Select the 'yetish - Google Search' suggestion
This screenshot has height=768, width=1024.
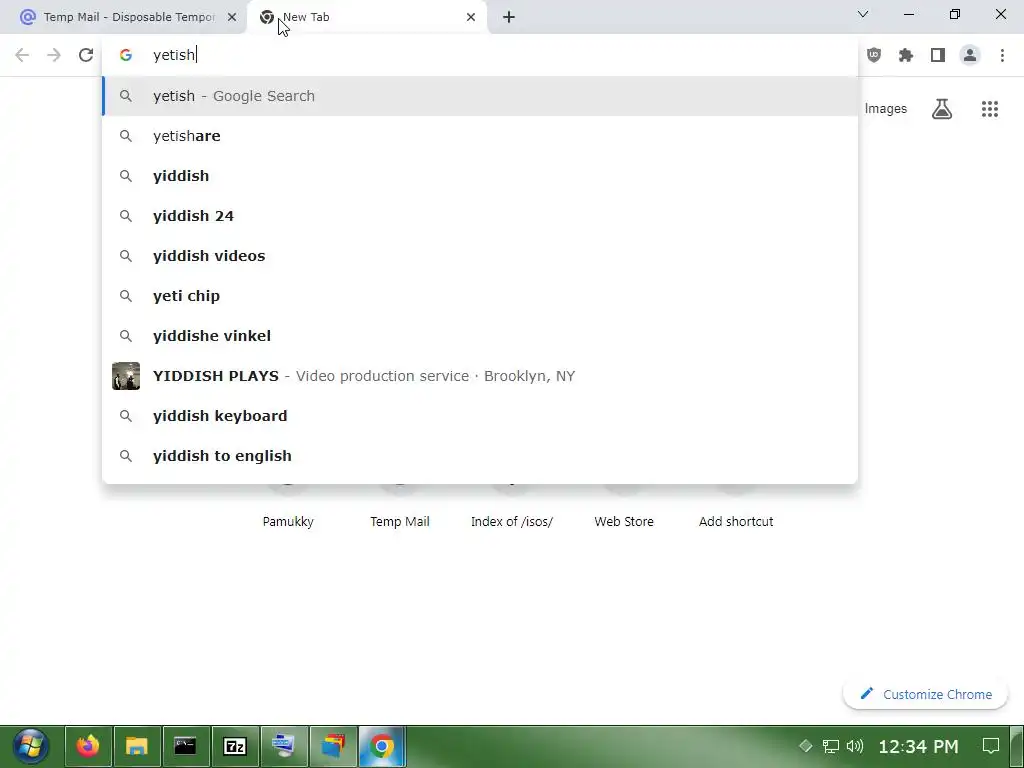point(480,96)
